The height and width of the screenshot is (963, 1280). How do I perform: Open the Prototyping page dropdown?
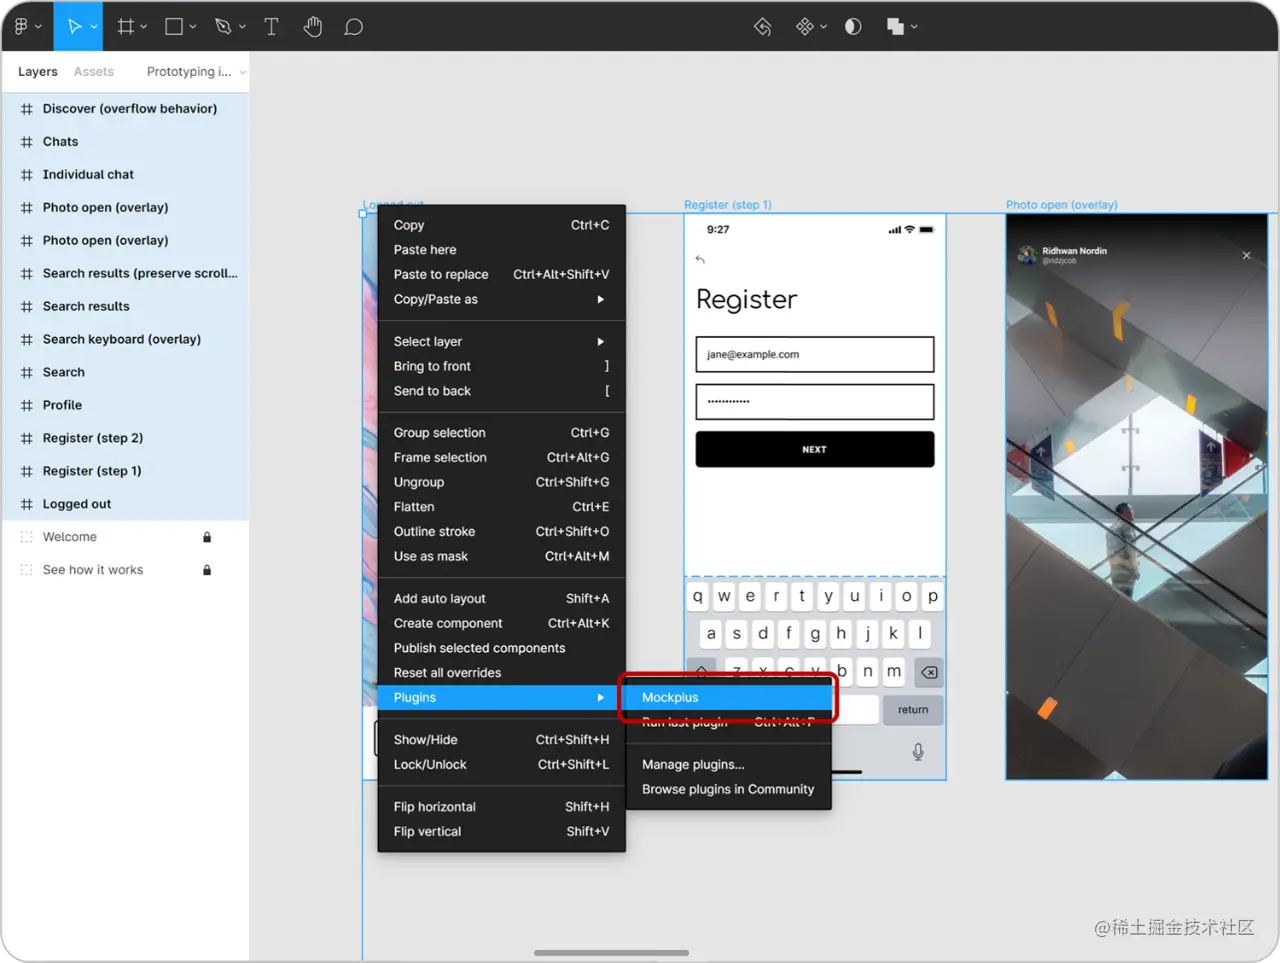(196, 72)
